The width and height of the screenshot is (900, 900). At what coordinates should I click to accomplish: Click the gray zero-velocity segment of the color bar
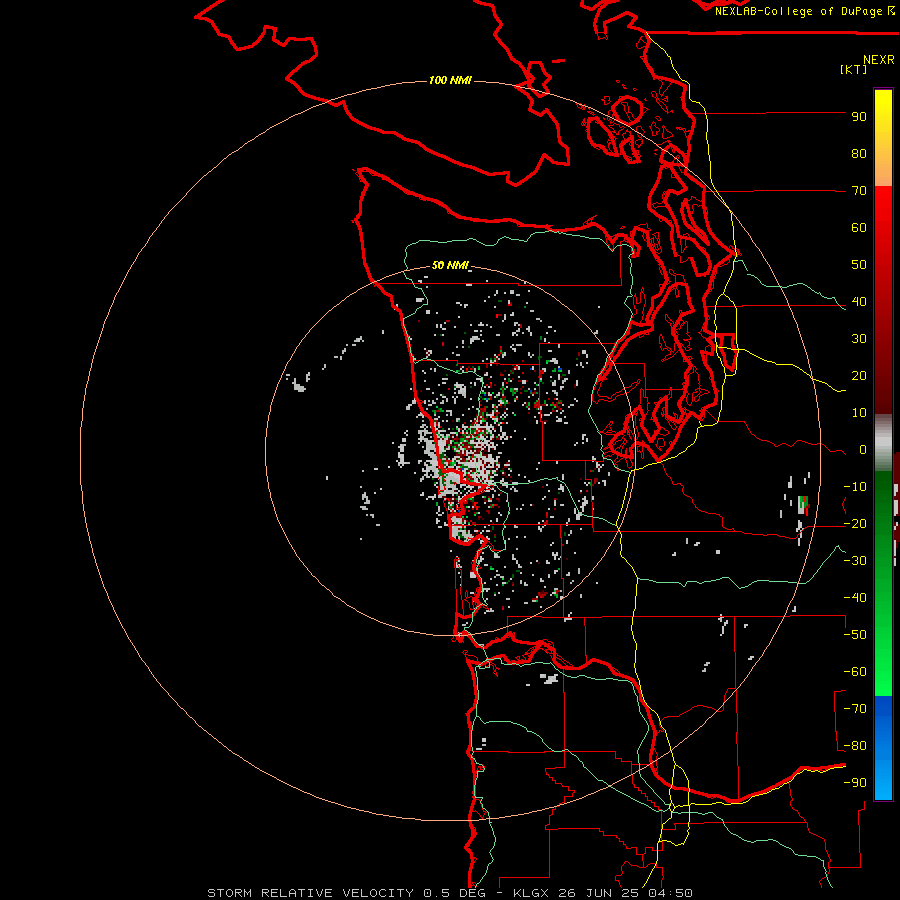883,443
